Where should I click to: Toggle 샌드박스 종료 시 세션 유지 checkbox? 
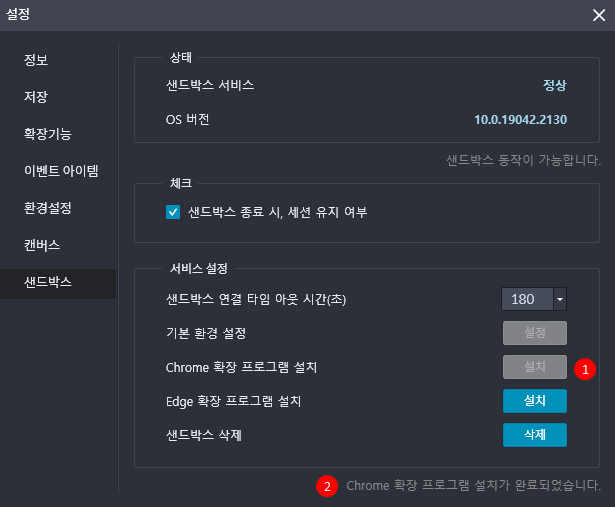[173, 212]
